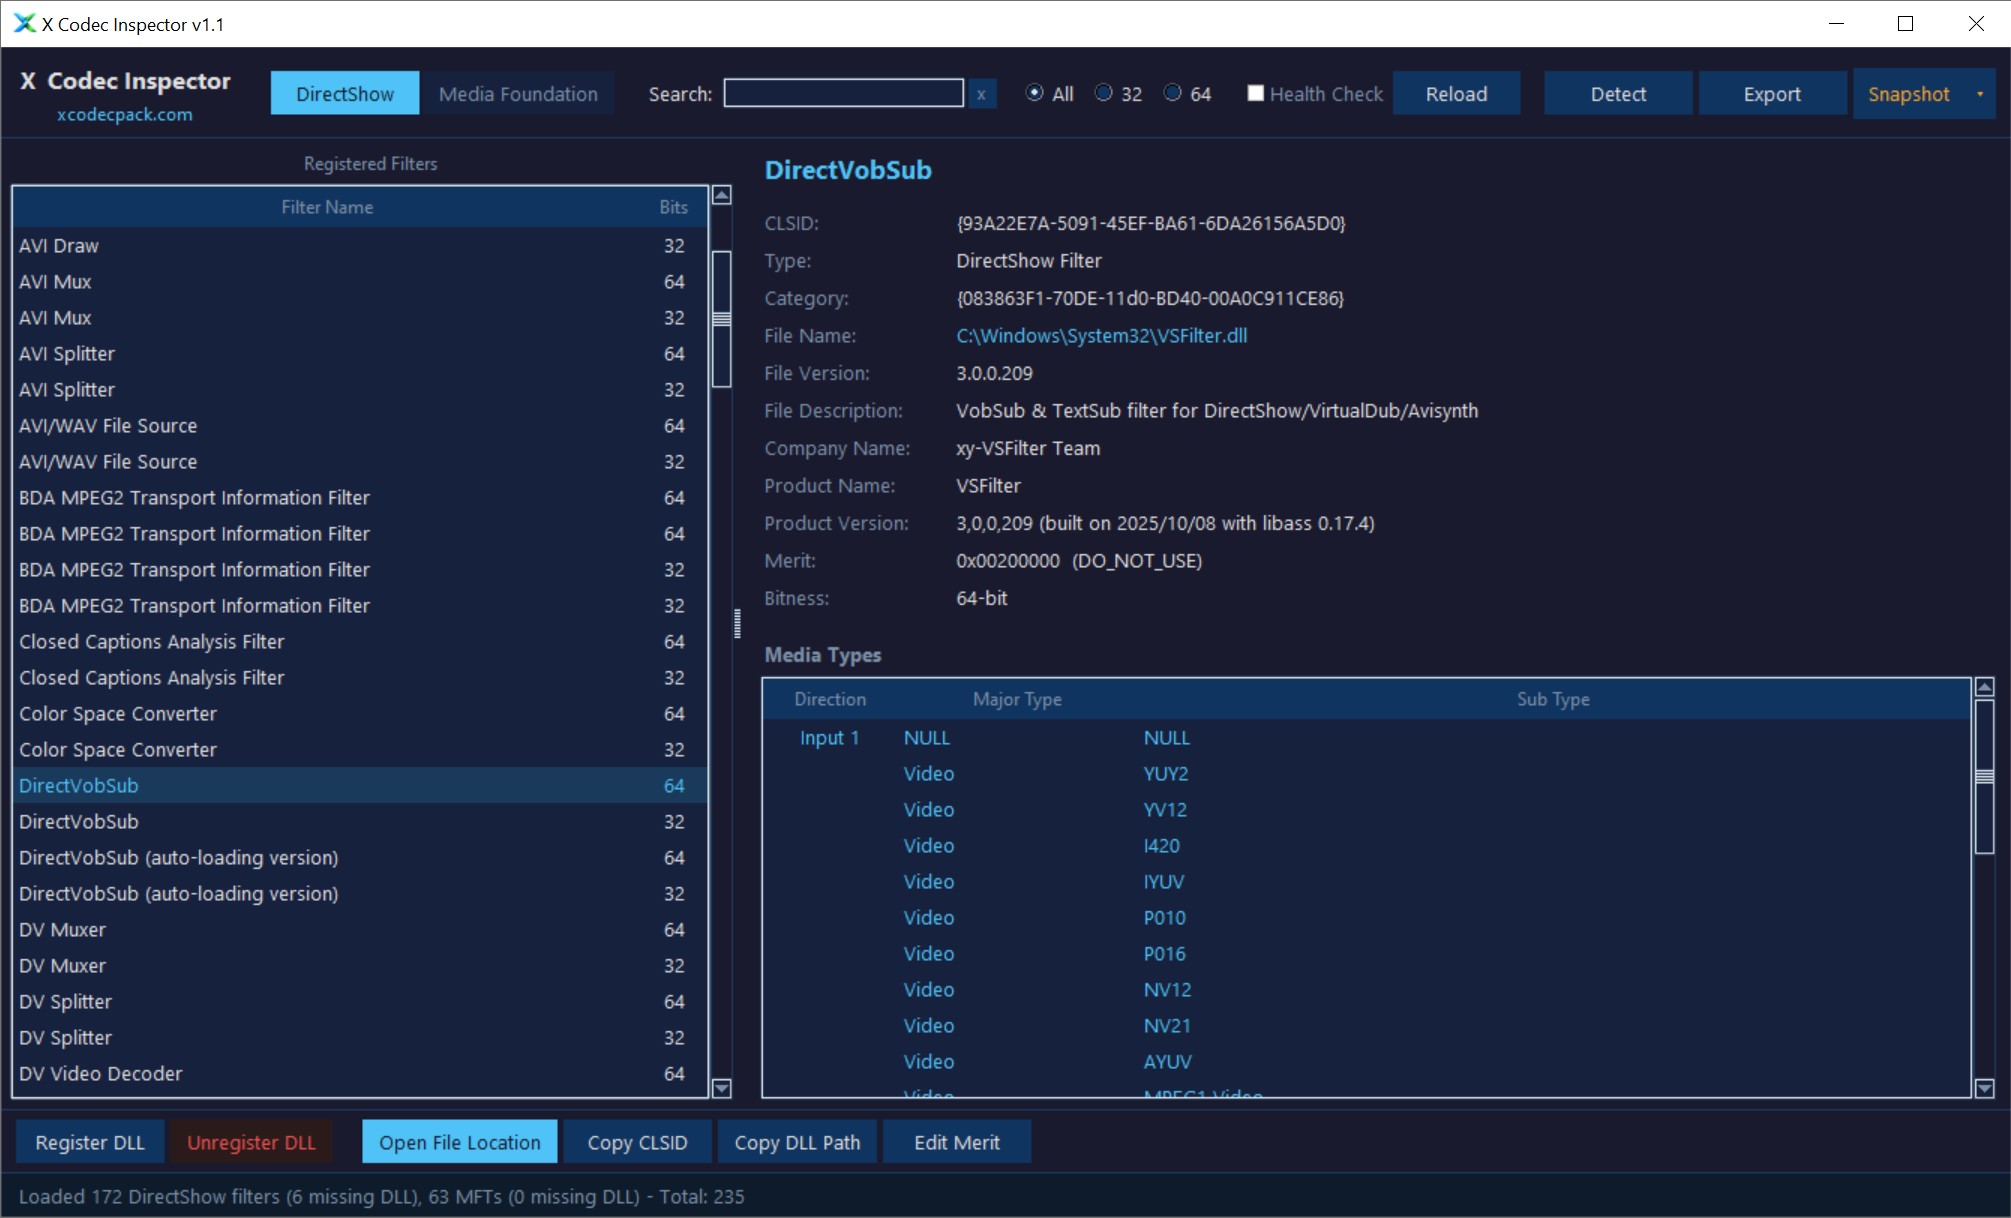Copy the CLSID of DirectVobSub
This screenshot has height=1218, width=2011.
[637, 1141]
